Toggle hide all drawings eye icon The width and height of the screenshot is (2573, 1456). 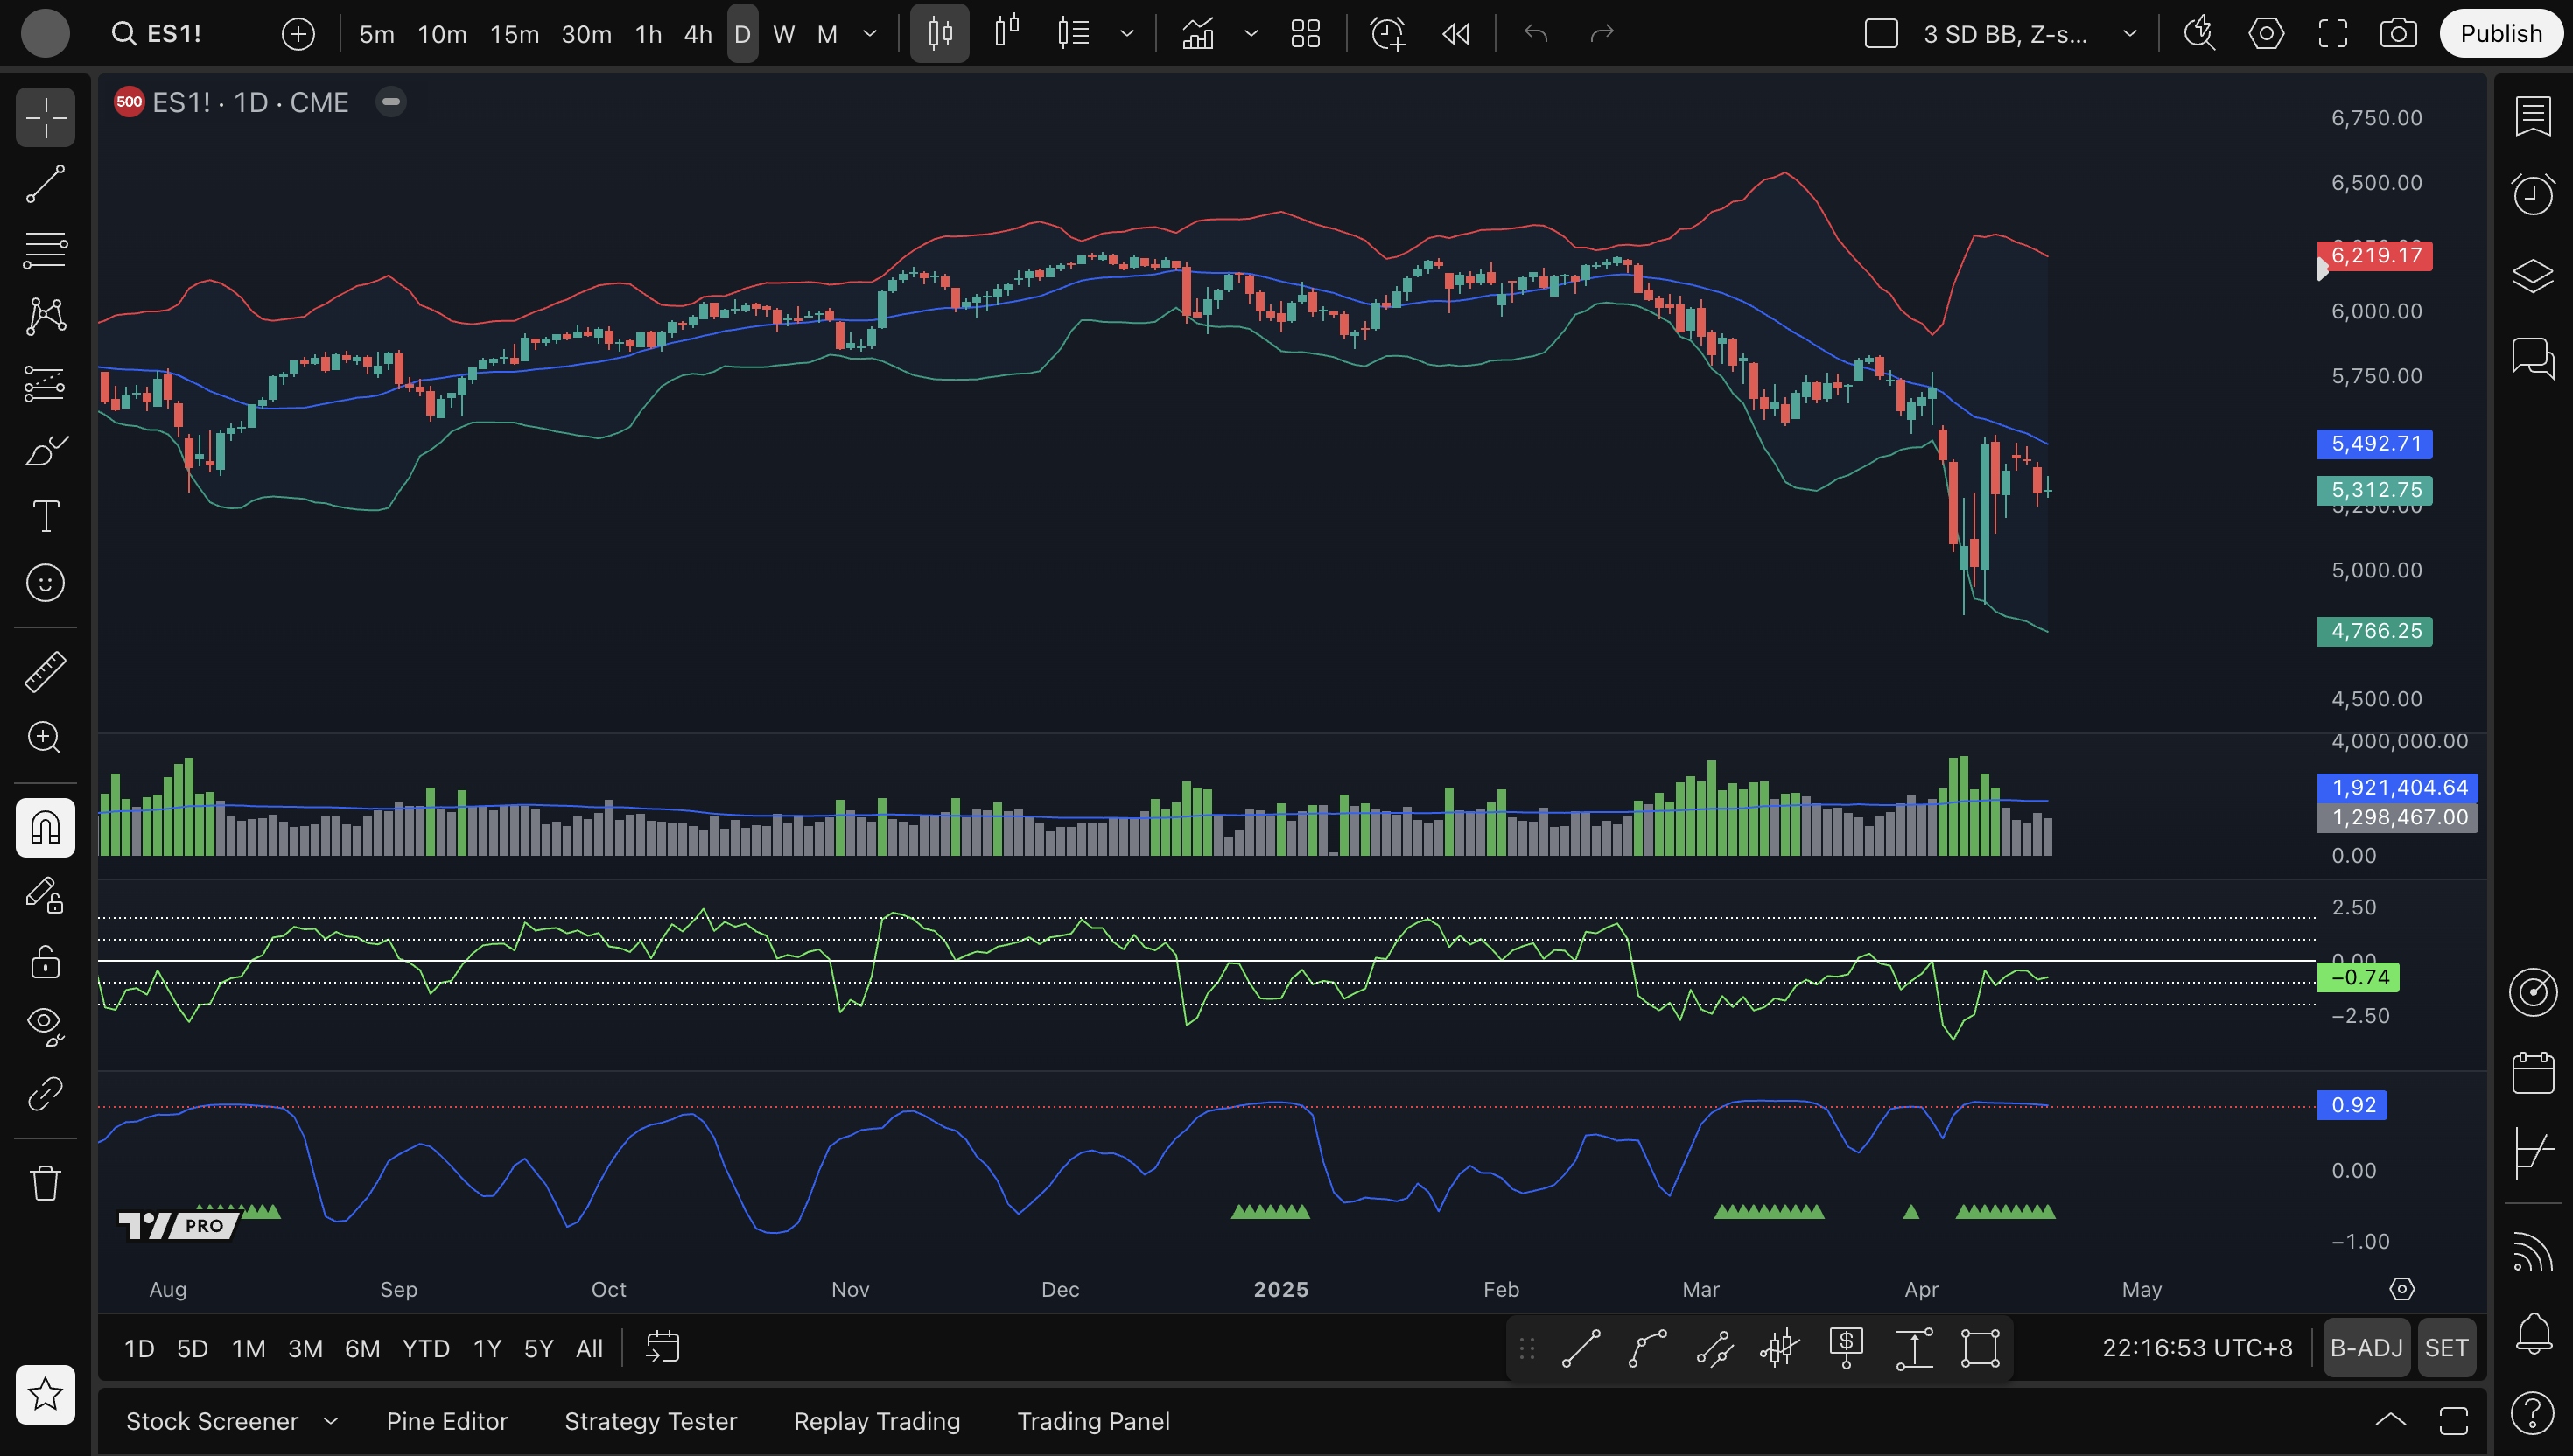45,1025
